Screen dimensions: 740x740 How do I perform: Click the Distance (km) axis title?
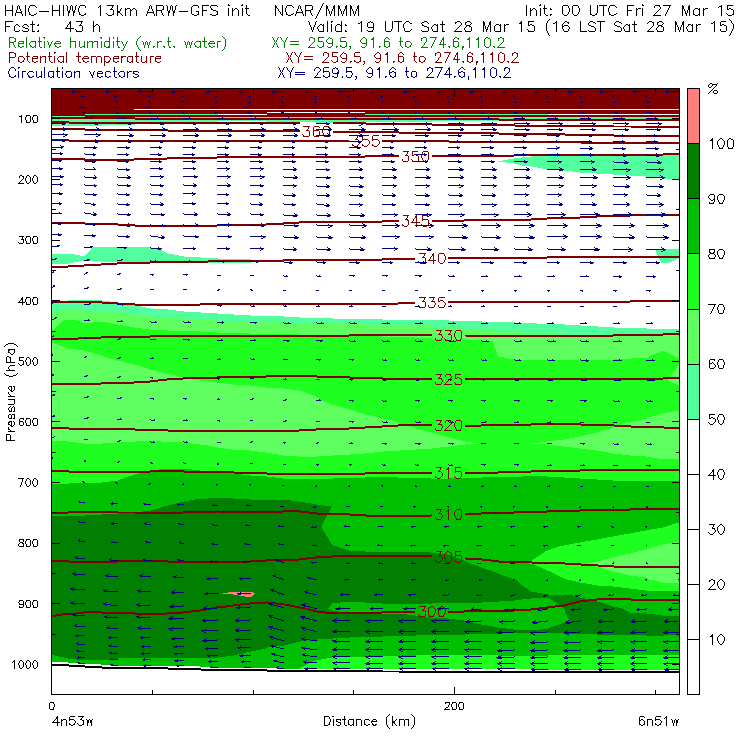click(x=370, y=721)
